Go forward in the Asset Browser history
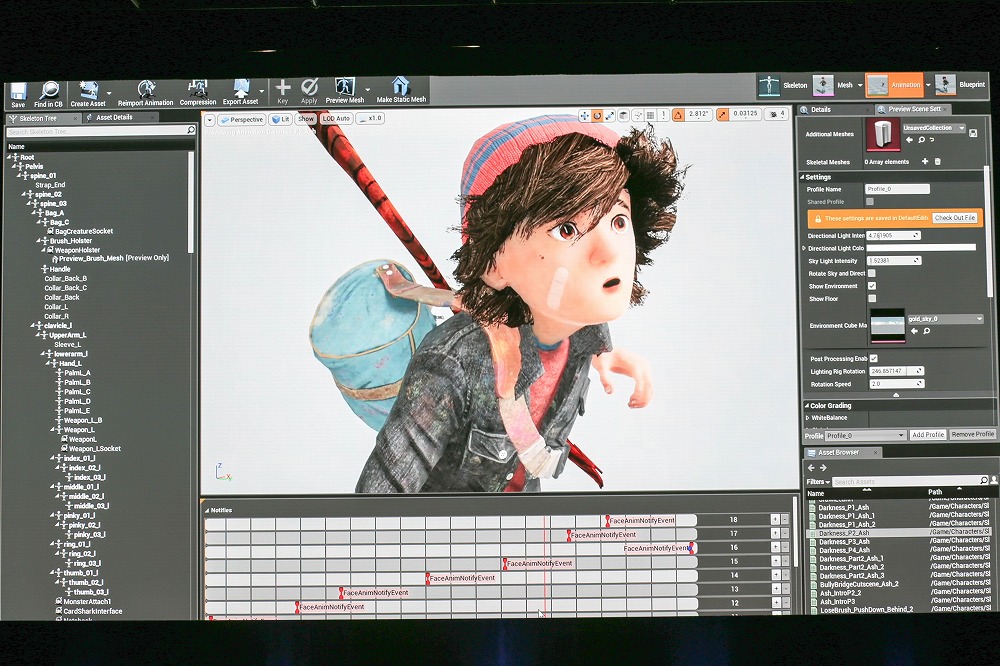This screenshot has height=666, width=1000. coord(823,468)
